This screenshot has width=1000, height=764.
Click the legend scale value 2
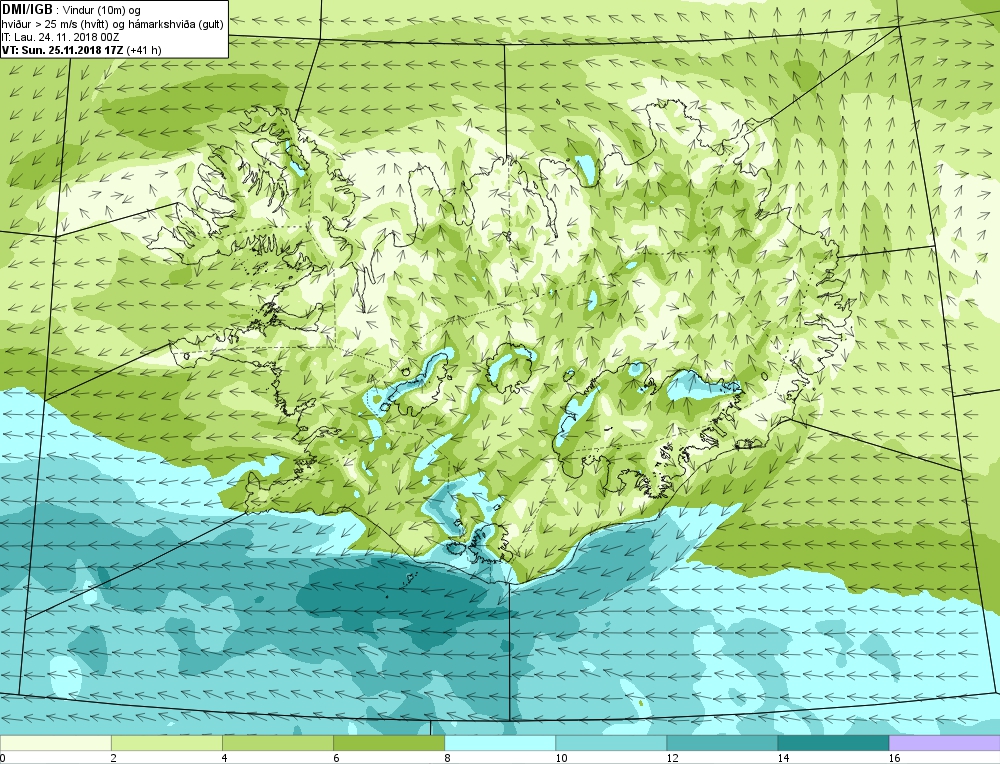[x=114, y=758]
